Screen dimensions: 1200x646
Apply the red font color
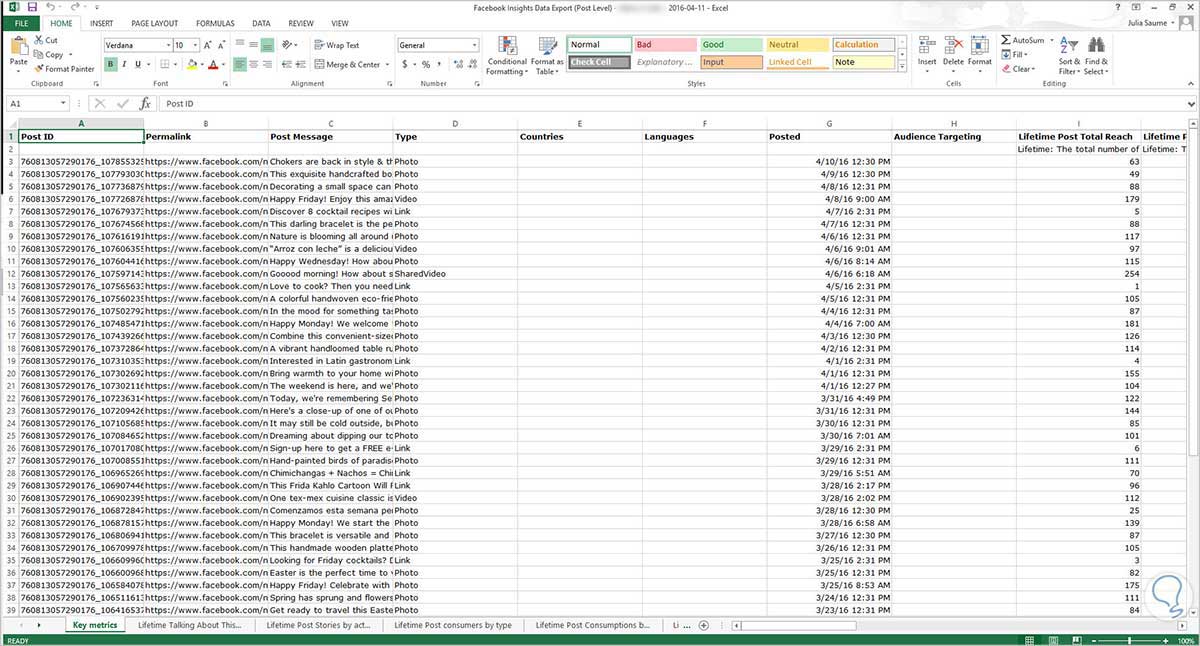pos(213,65)
